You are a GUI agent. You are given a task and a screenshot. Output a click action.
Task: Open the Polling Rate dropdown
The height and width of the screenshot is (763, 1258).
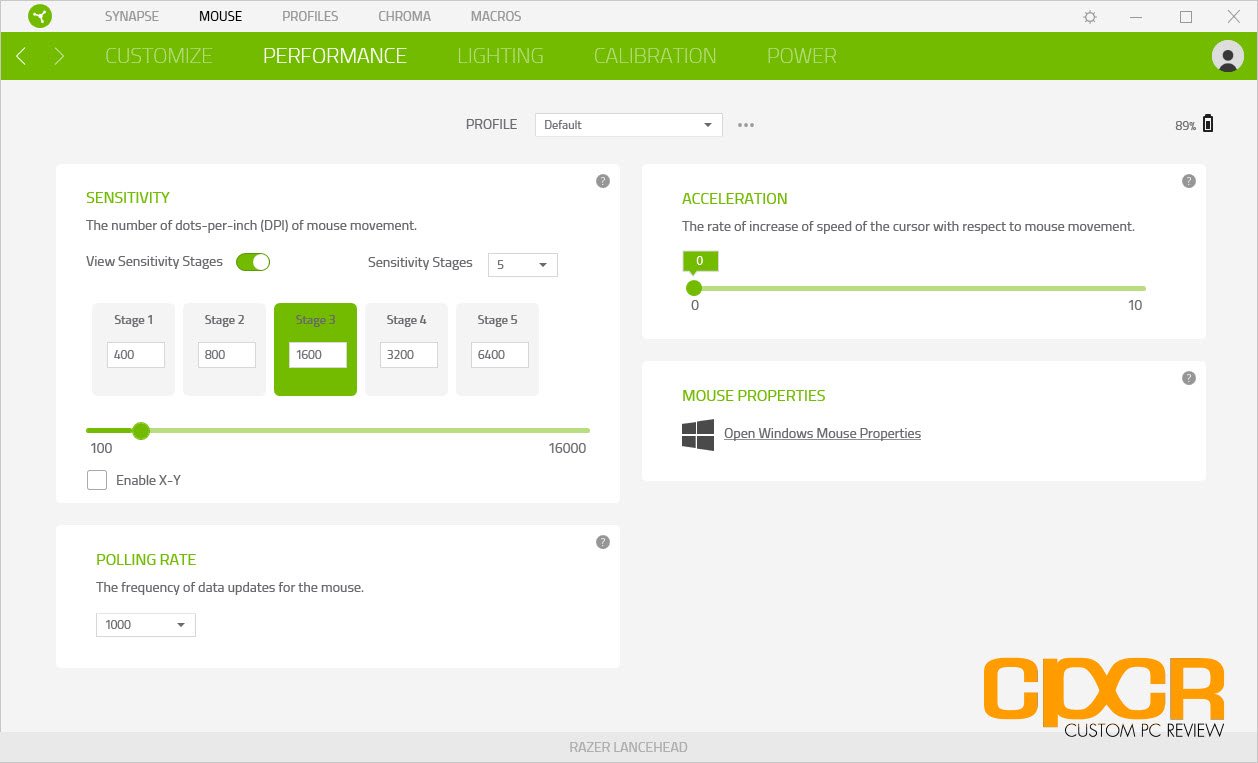[x=145, y=624]
